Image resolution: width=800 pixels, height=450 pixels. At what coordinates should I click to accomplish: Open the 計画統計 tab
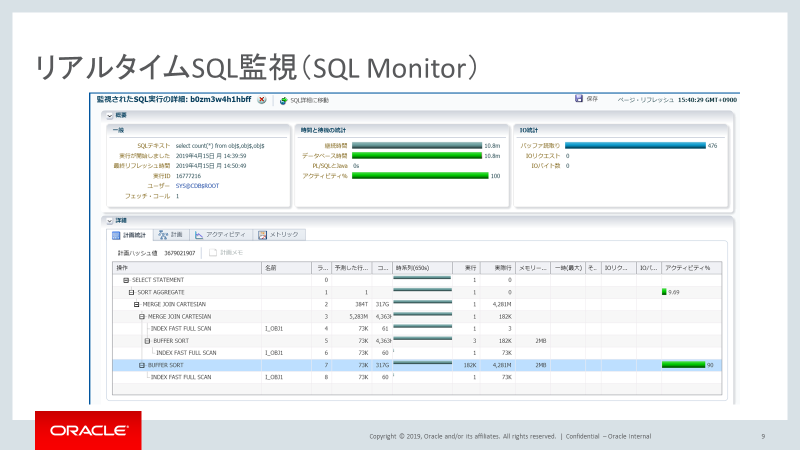tap(130, 235)
